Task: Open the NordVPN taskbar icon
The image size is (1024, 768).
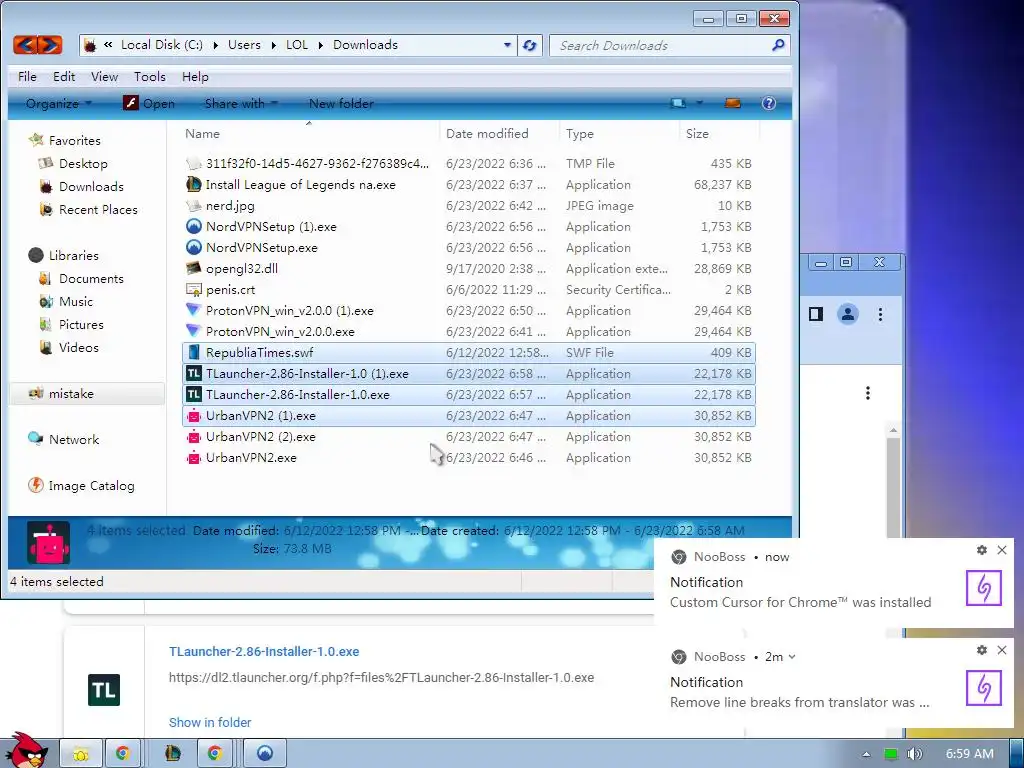Action: click(x=264, y=753)
